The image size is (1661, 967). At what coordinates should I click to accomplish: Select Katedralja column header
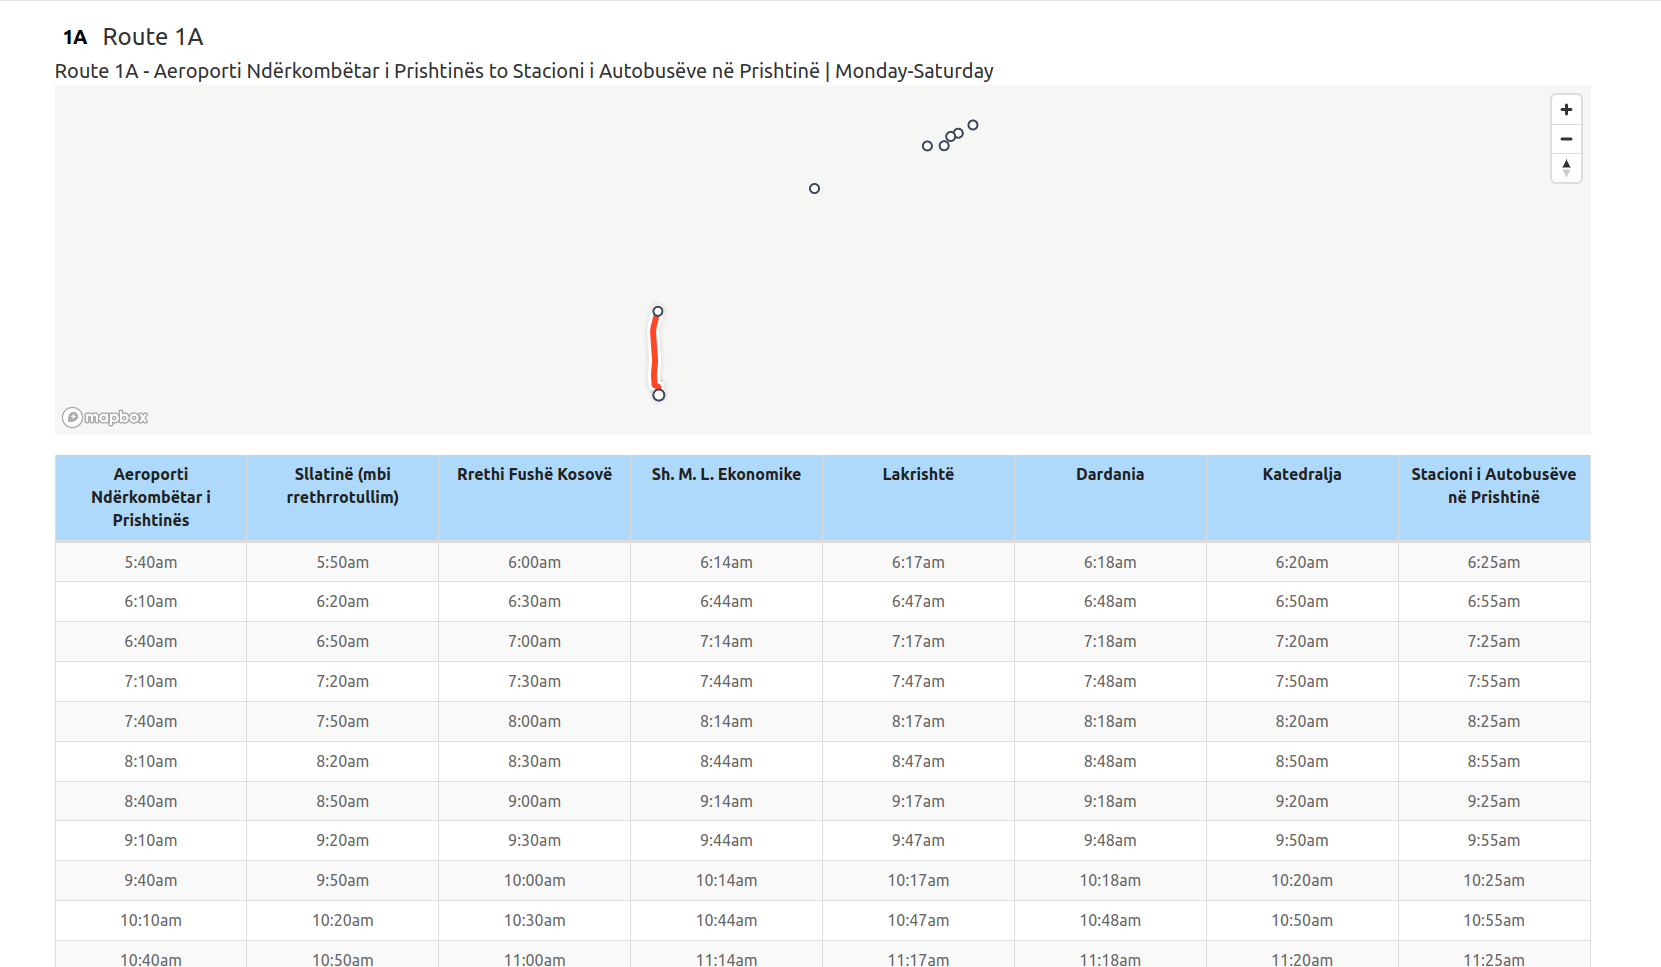[x=1302, y=497]
